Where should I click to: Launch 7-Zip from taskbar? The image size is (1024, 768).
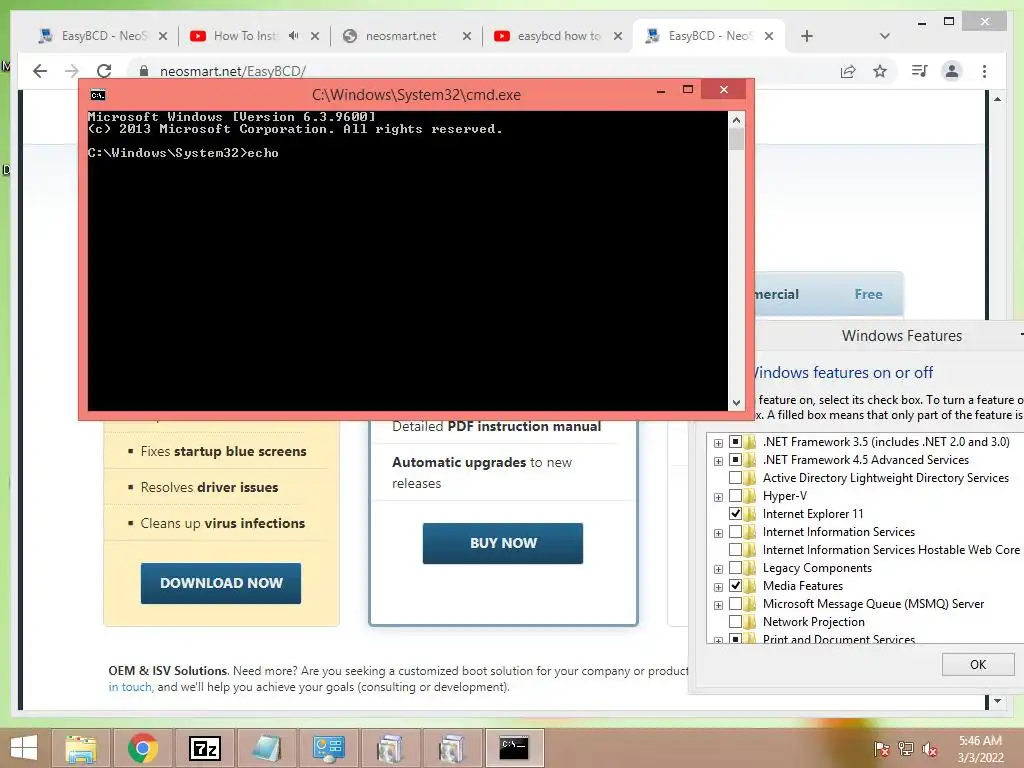(x=204, y=748)
